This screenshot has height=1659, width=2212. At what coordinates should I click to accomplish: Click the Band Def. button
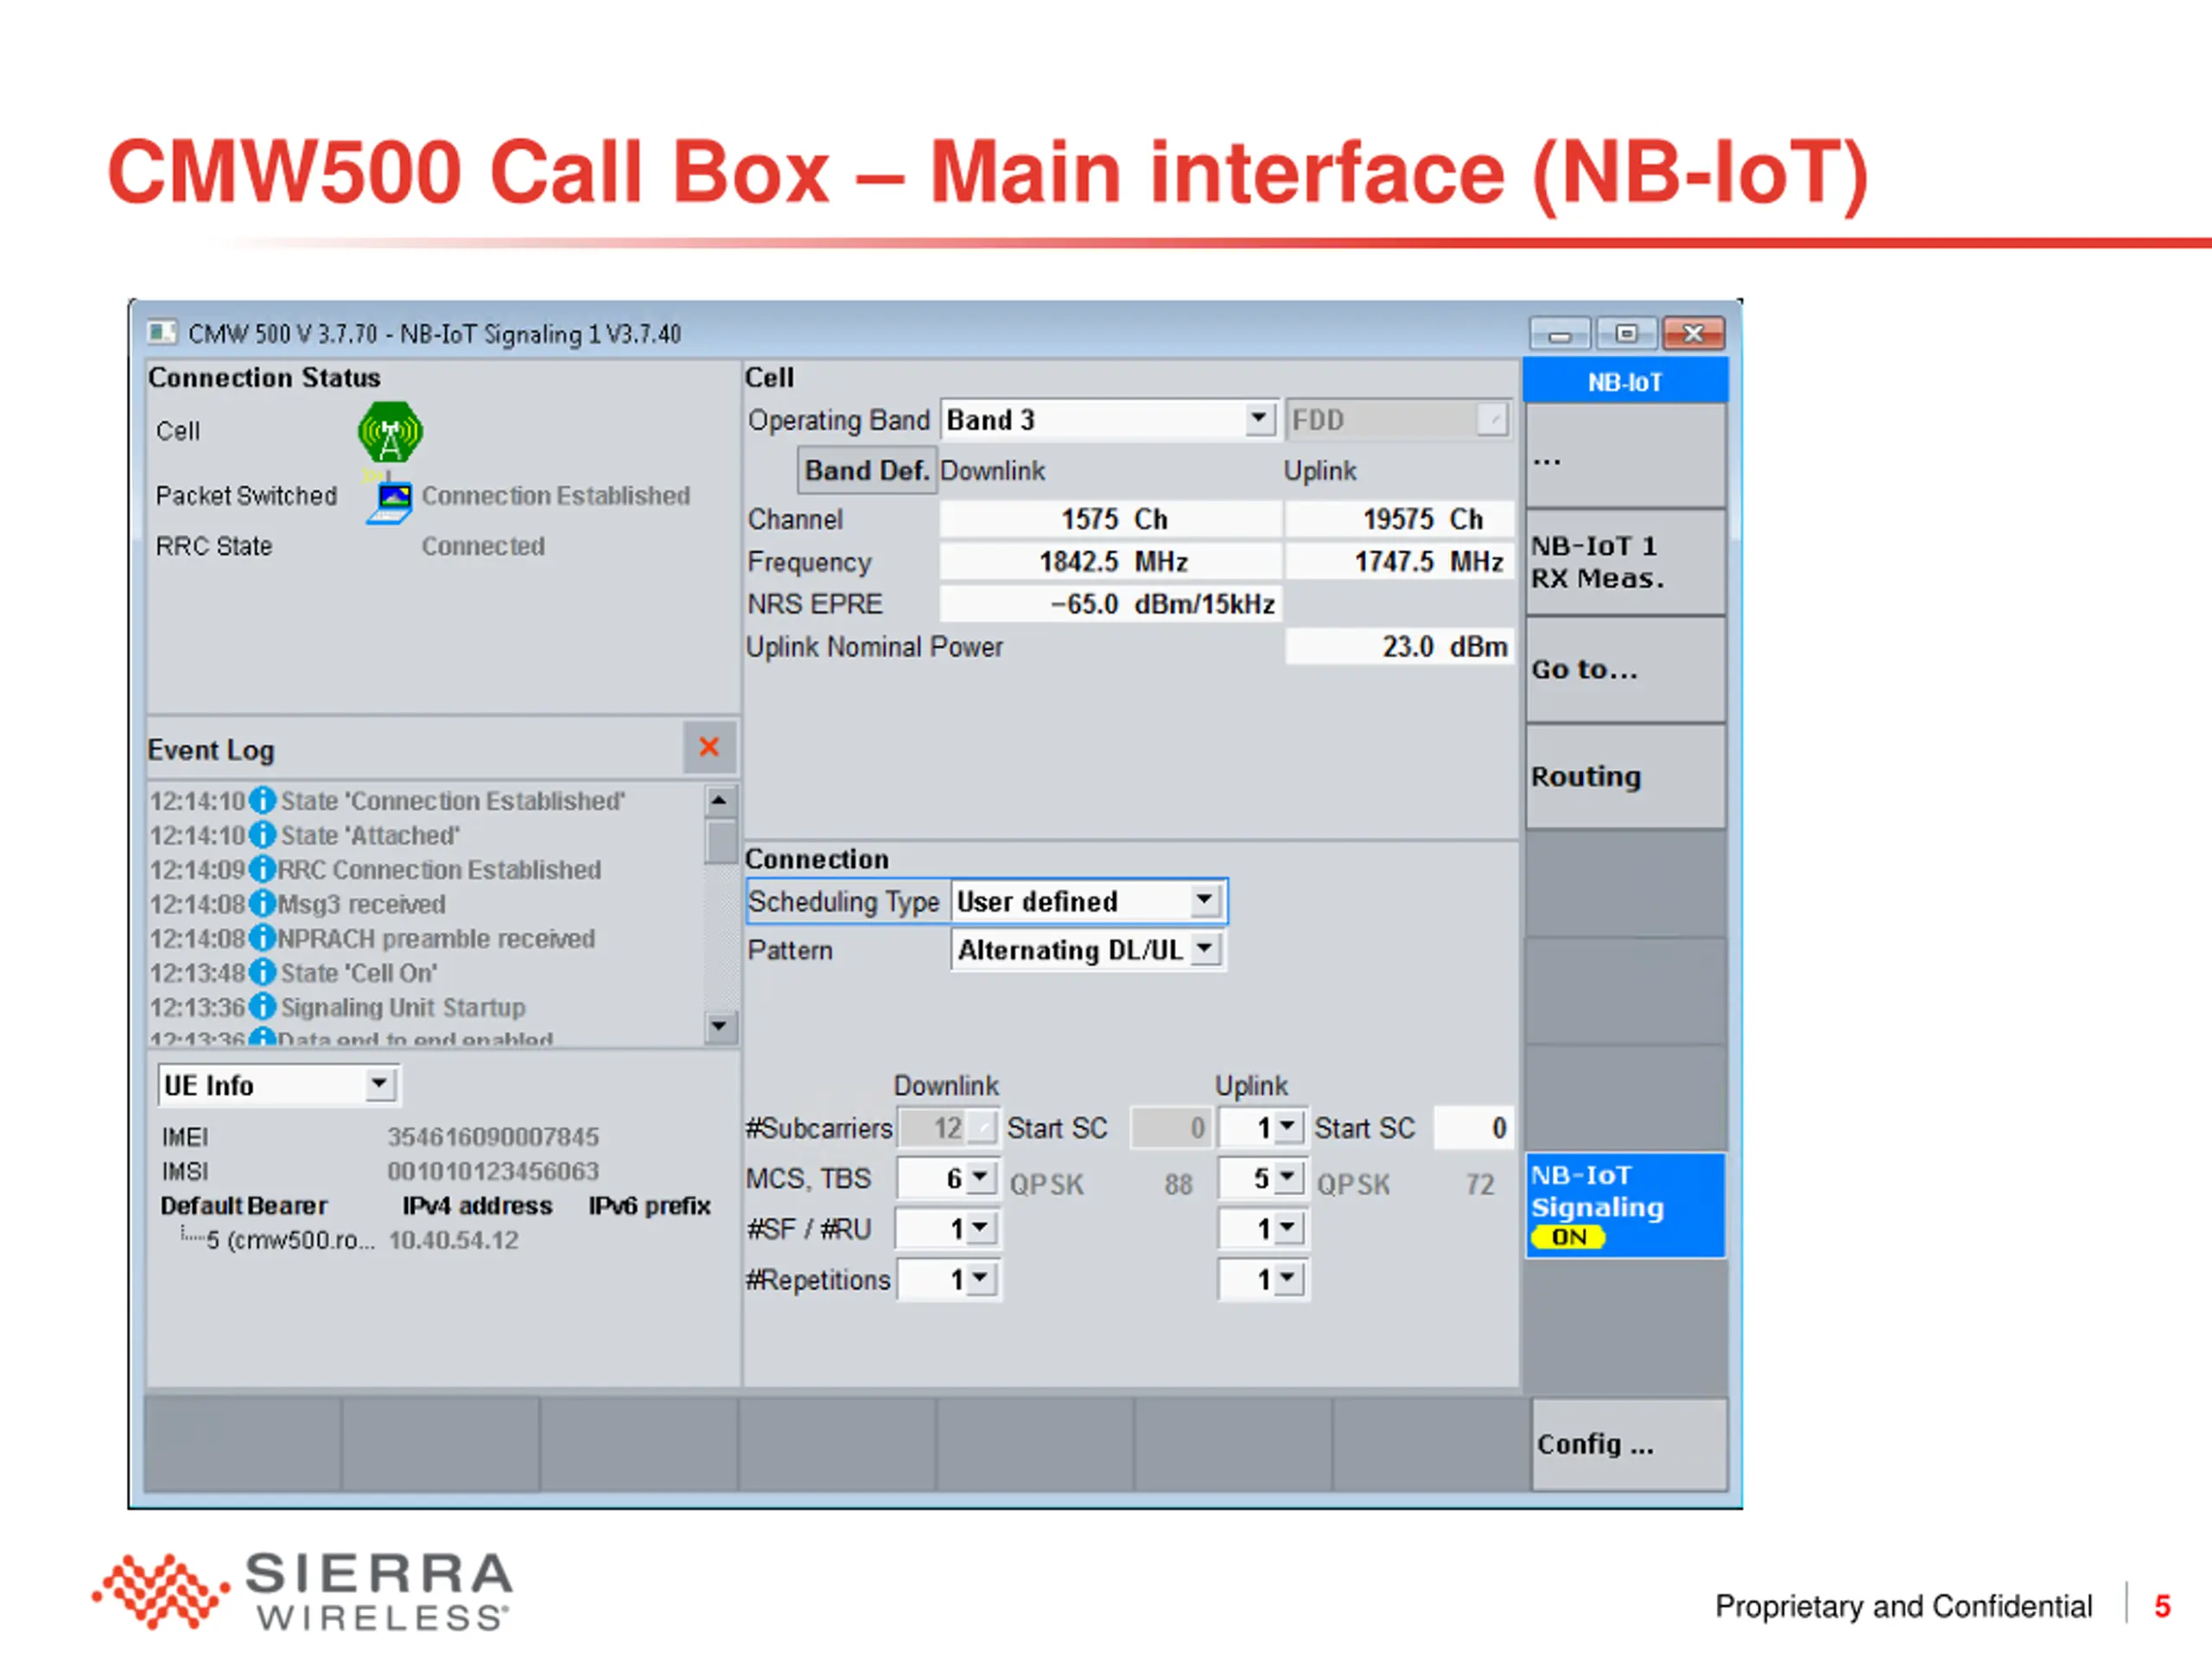tap(866, 470)
